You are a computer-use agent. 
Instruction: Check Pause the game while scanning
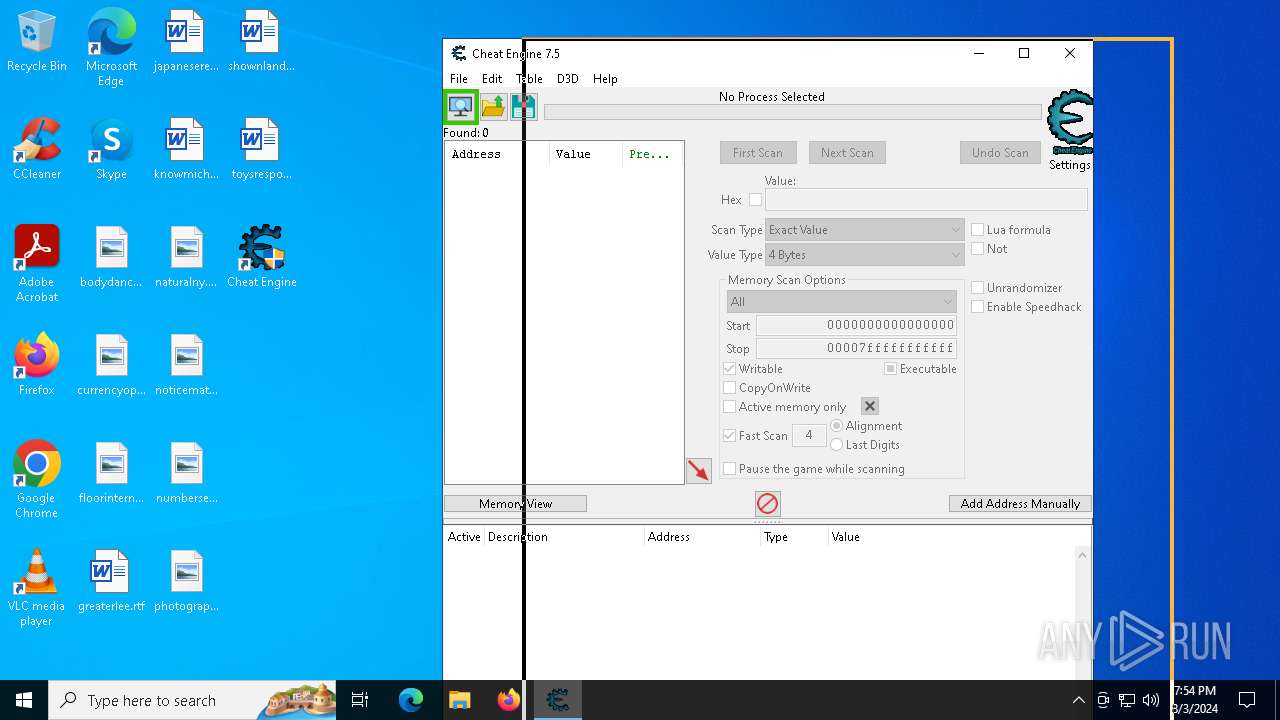tap(730, 468)
